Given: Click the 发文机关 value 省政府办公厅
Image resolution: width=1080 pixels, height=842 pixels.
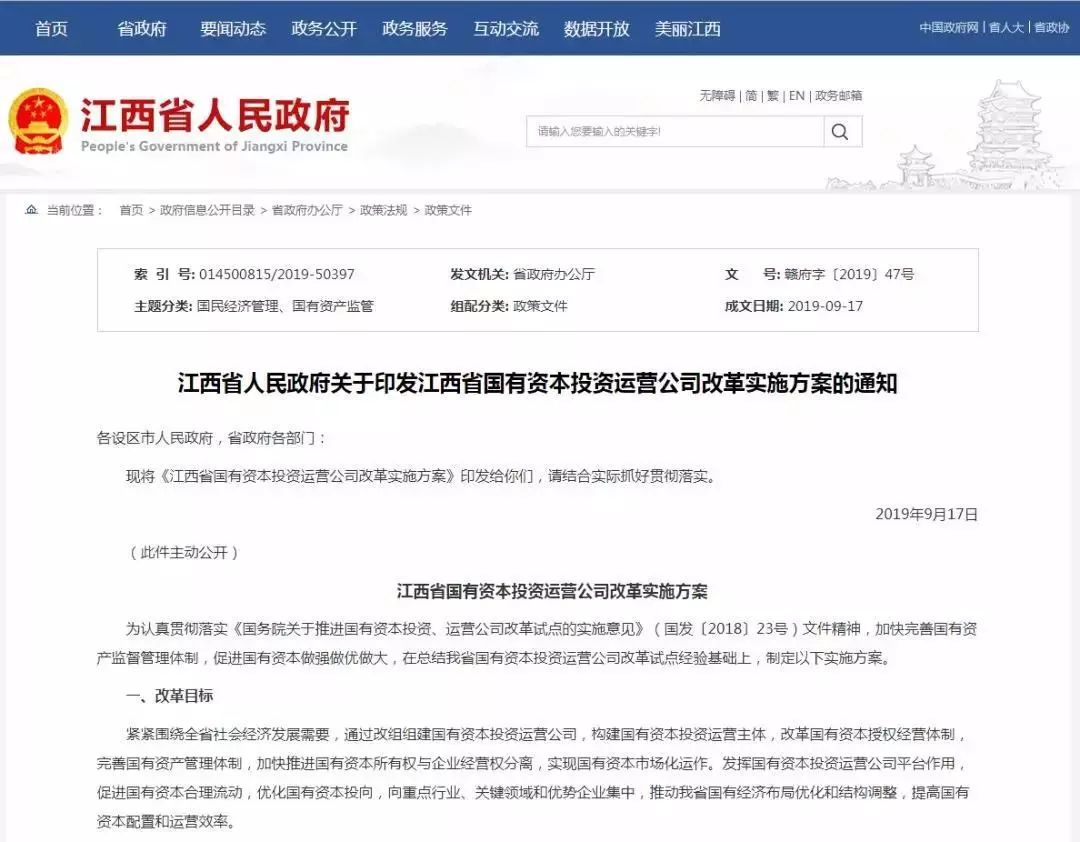Looking at the screenshot, I should click(x=554, y=274).
